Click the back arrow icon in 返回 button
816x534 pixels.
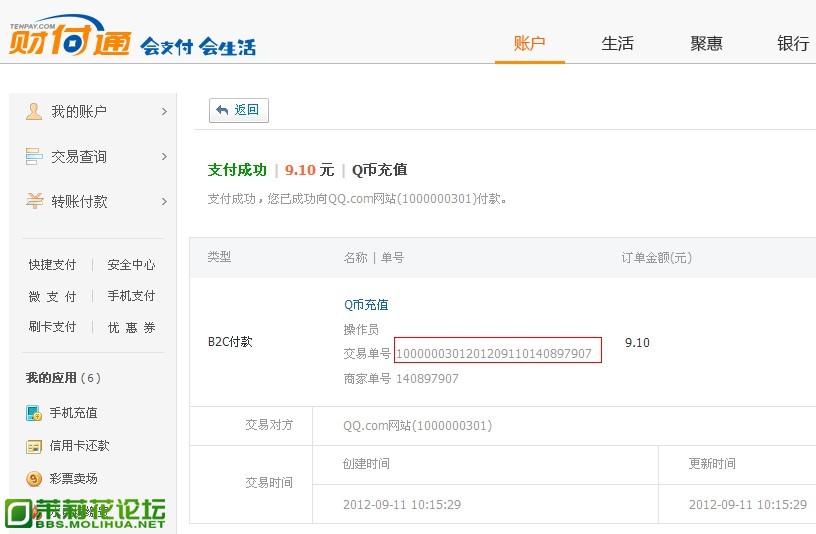[222, 110]
